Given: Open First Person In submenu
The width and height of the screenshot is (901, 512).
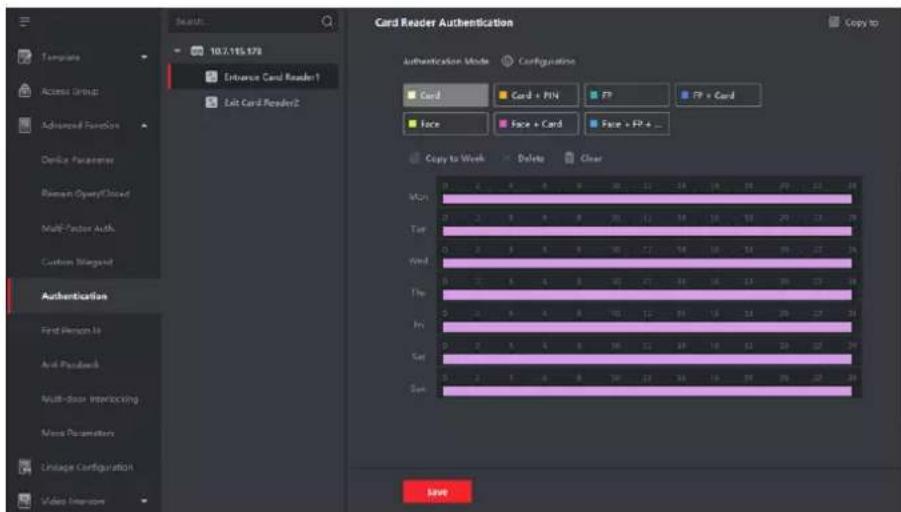Looking at the screenshot, I should 71,330.
